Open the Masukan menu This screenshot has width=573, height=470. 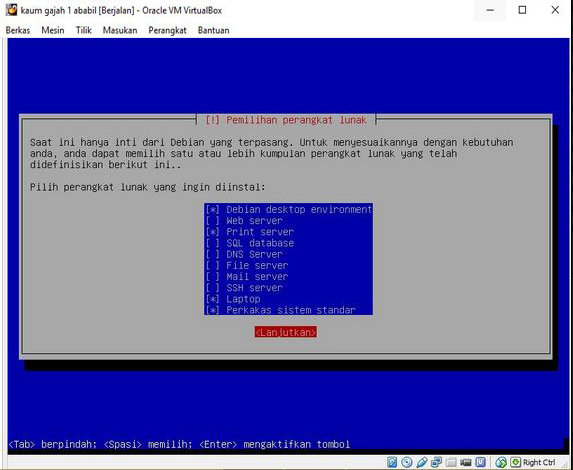point(120,30)
